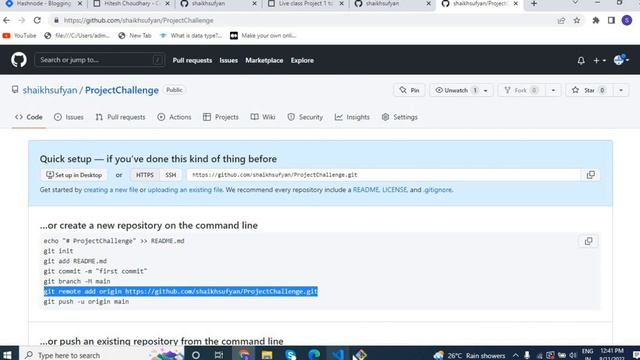Click the repository clone URL field
Screen dimensions: 640x360
point(384,175)
